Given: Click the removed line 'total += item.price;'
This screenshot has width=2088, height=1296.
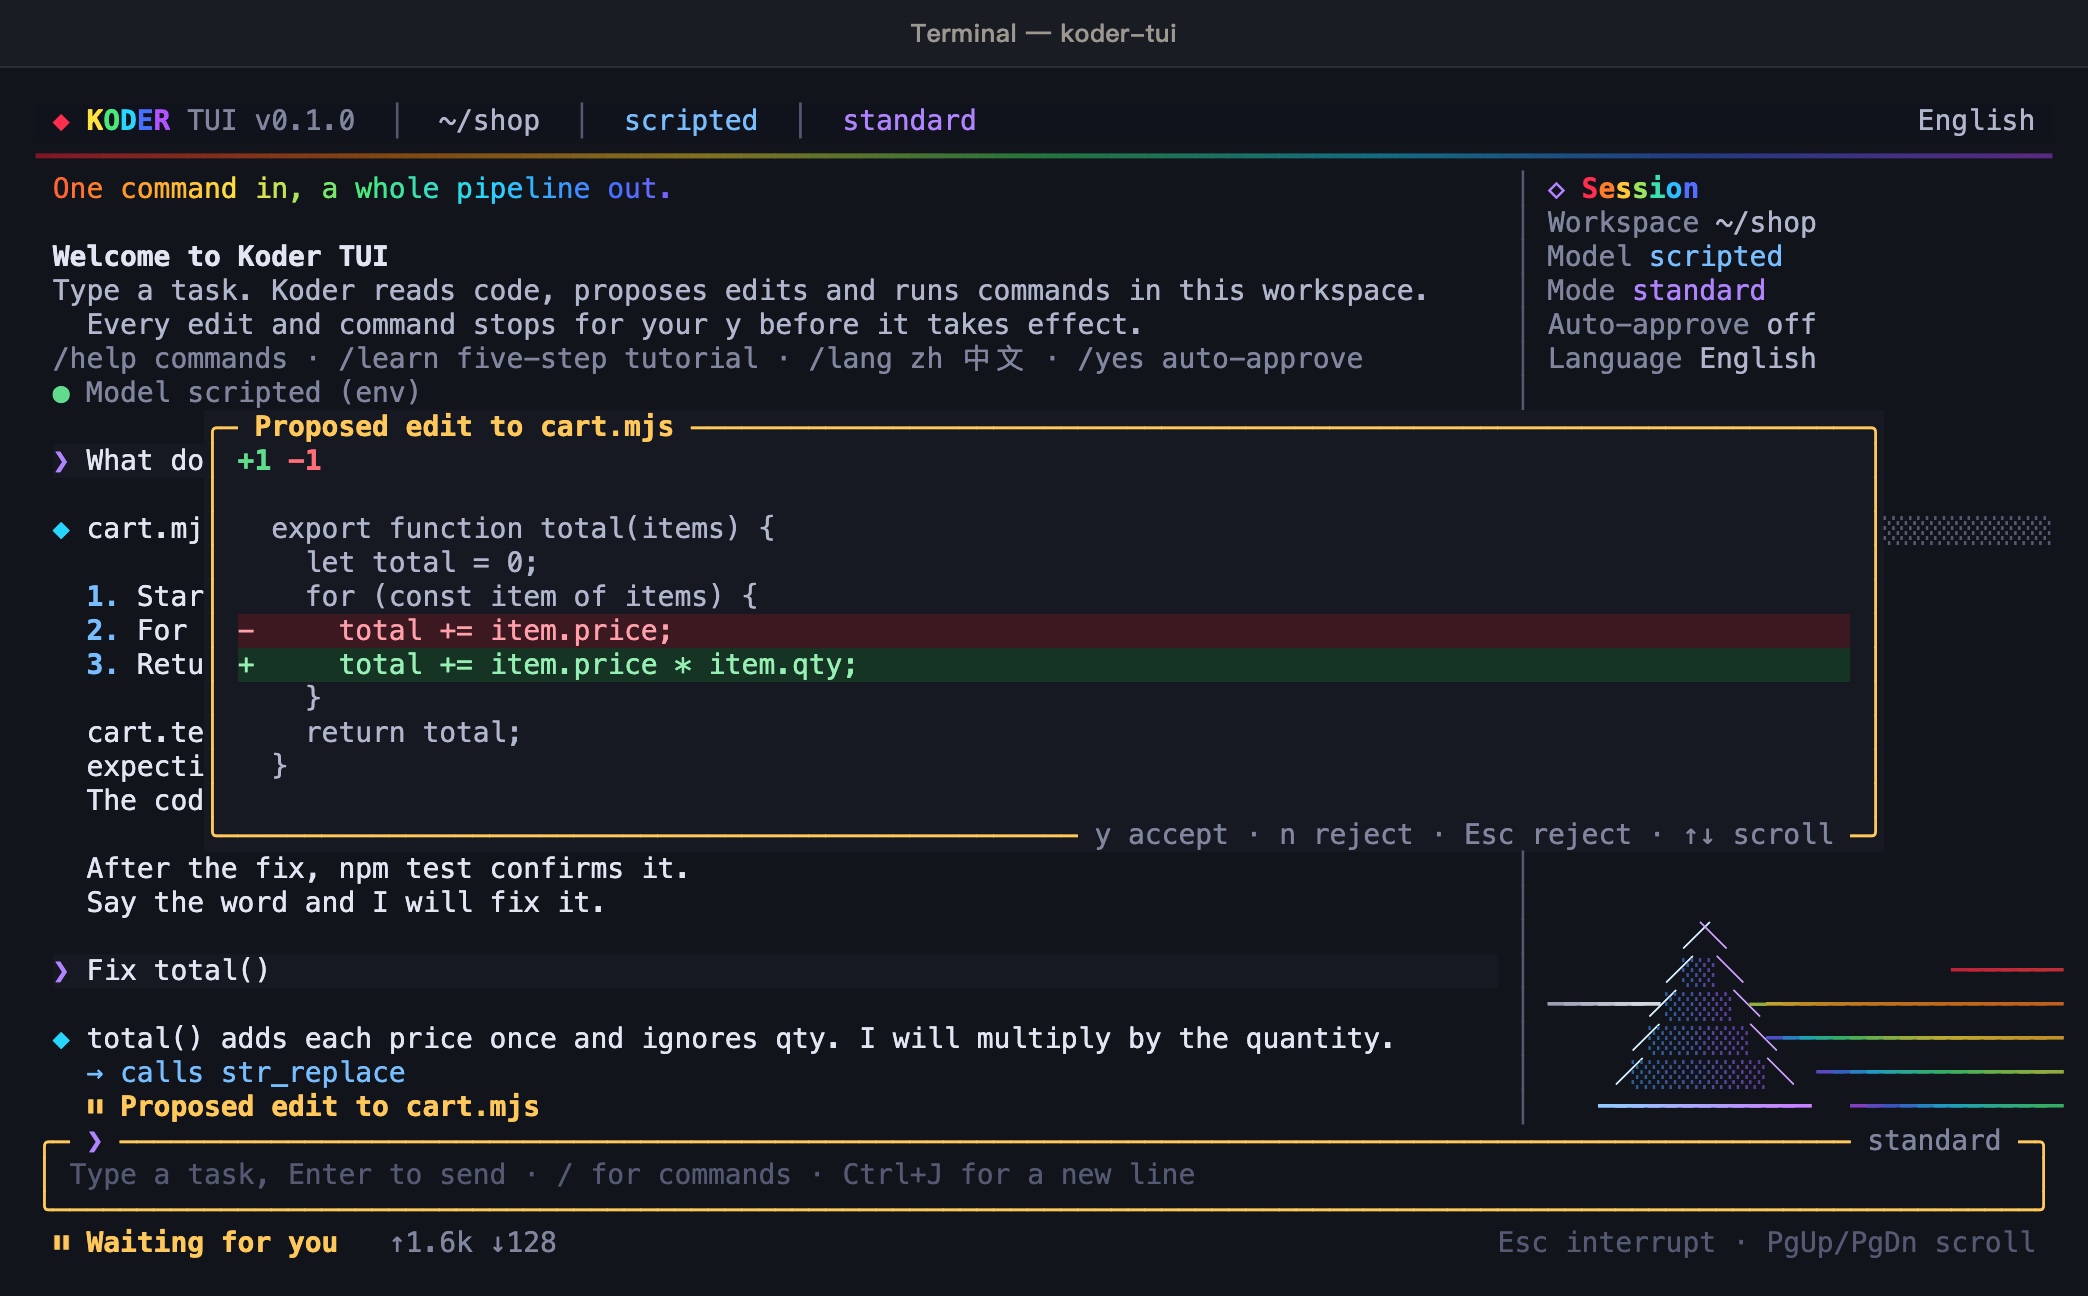Looking at the screenshot, I should (x=1043, y=631).
